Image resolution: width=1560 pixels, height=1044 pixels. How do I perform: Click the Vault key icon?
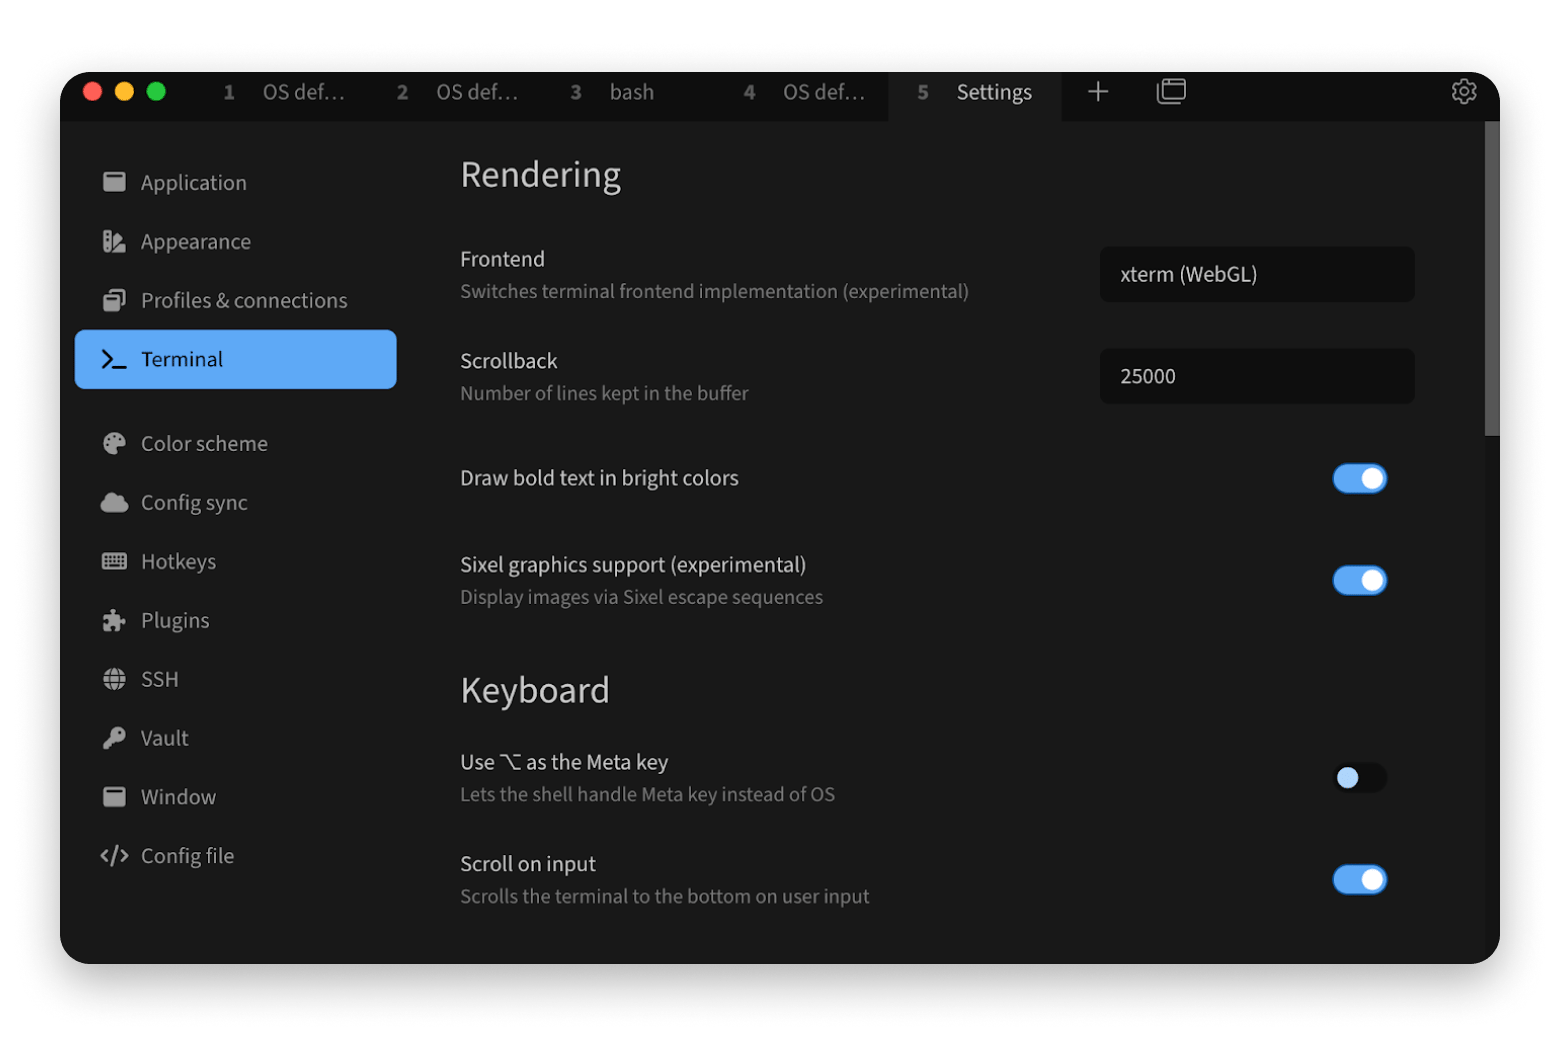tap(114, 738)
